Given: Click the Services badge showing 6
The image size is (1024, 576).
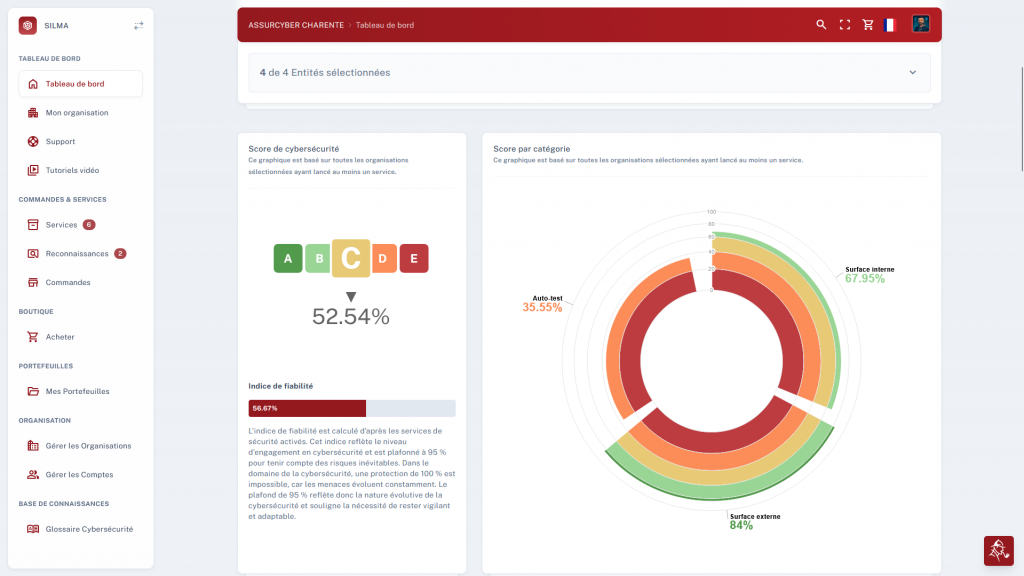Looking at the screenshot, I should click(89, 225).
